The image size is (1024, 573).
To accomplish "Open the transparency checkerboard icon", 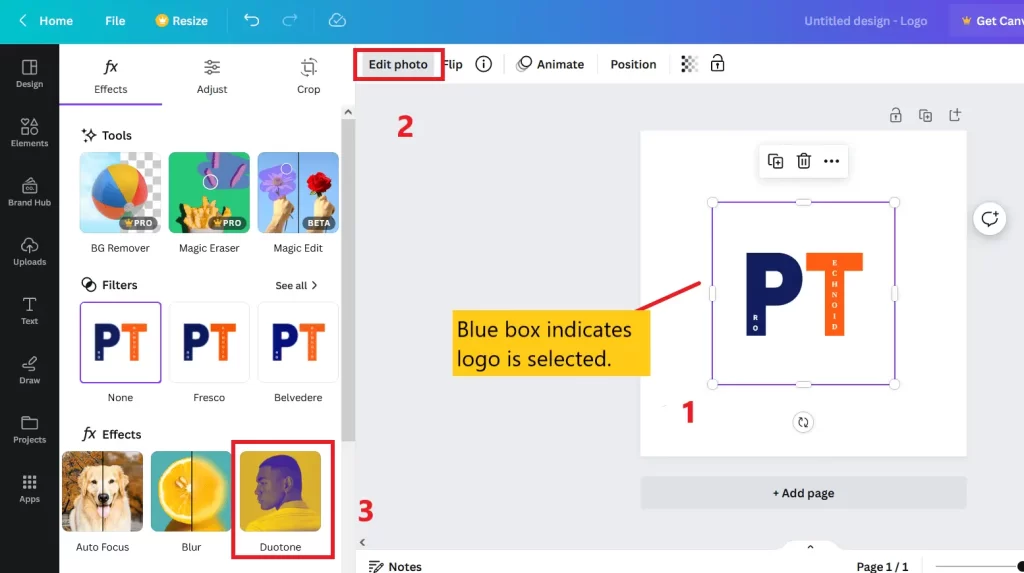I will point(689,64).
